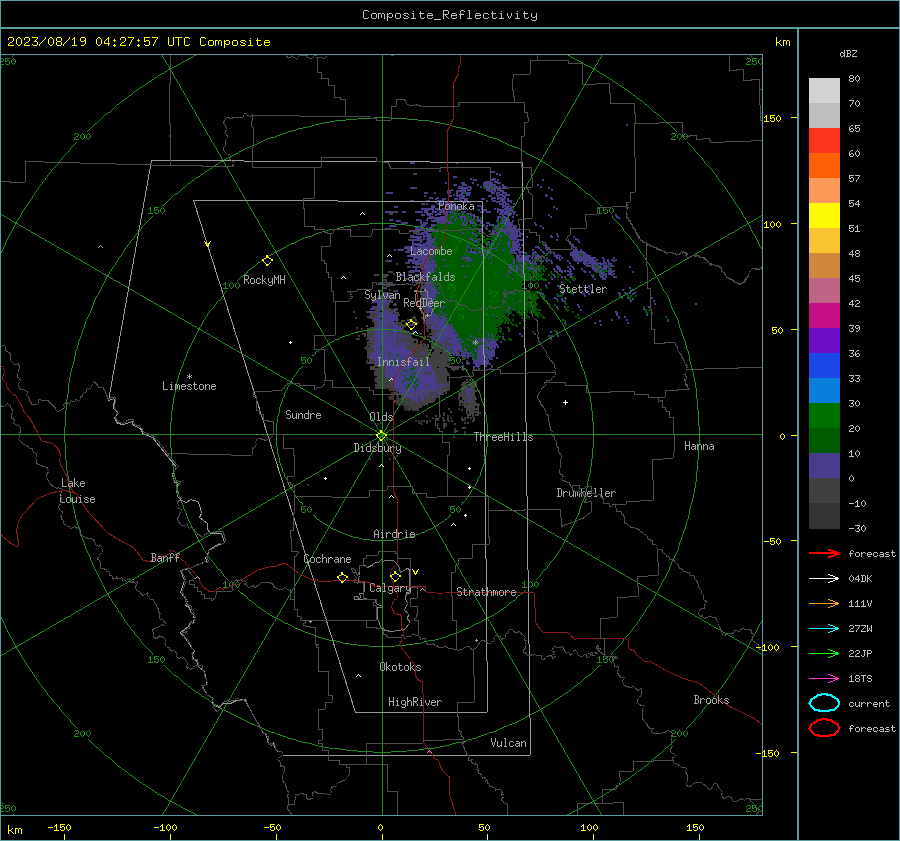The image size is (900, 841).
Task: Click the radar-center diamond at Didsbury
Action: coord(381,436)
